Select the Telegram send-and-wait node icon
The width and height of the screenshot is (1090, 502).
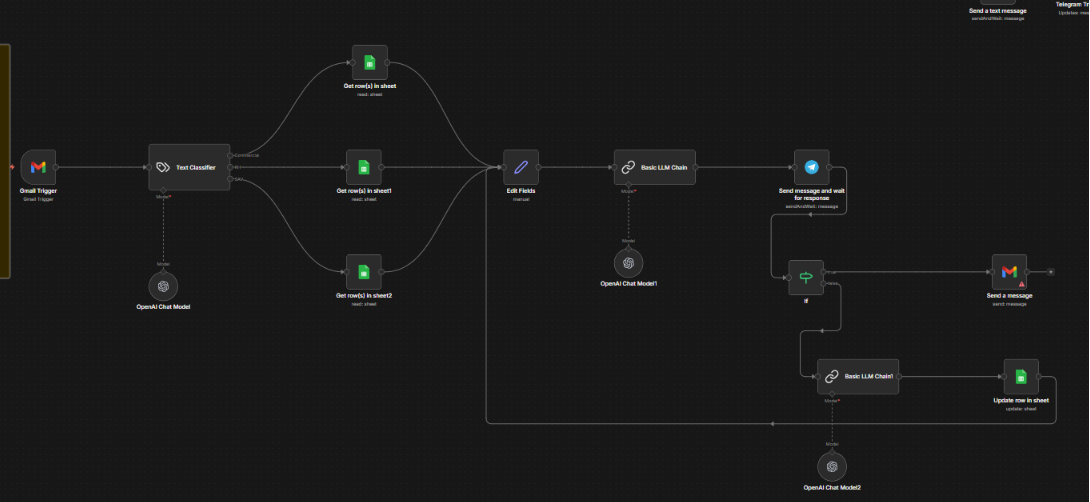812,167
